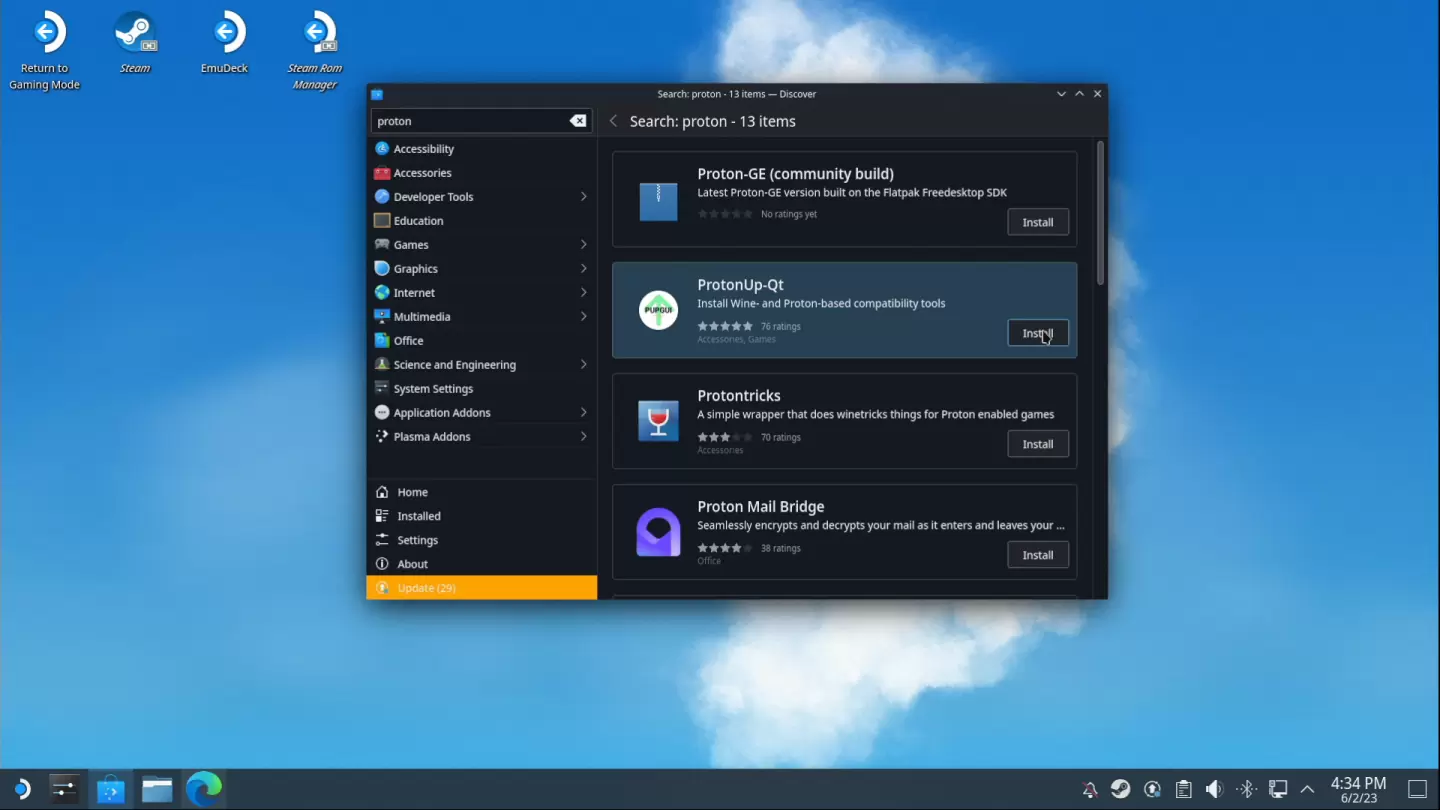The image size is (1440, 810).
Task: Open the display configuration tray icon
Action: pos(1277,789)
